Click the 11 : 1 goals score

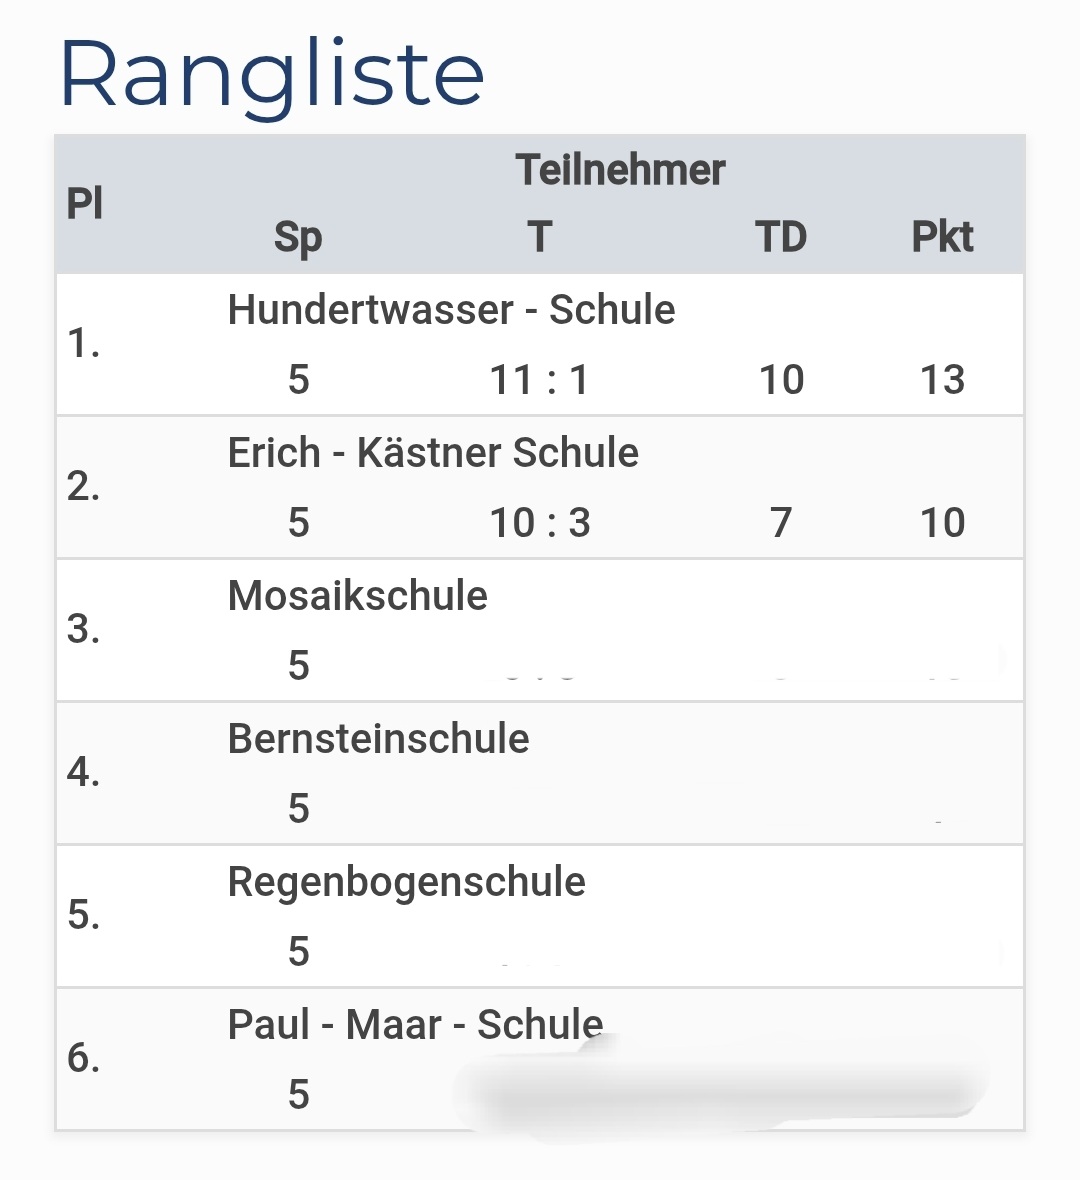point(540,380)
